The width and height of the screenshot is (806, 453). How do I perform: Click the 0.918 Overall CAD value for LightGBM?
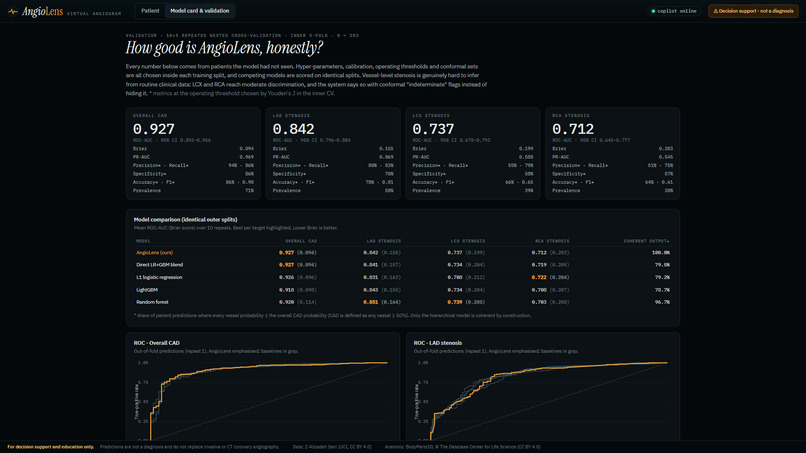click(x=286, y=290)
